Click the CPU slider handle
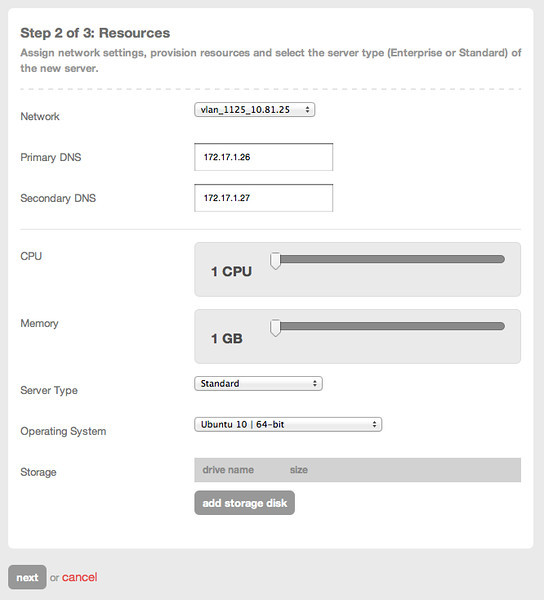Screen dimensions: 544x600 click(x=275, y=261)
